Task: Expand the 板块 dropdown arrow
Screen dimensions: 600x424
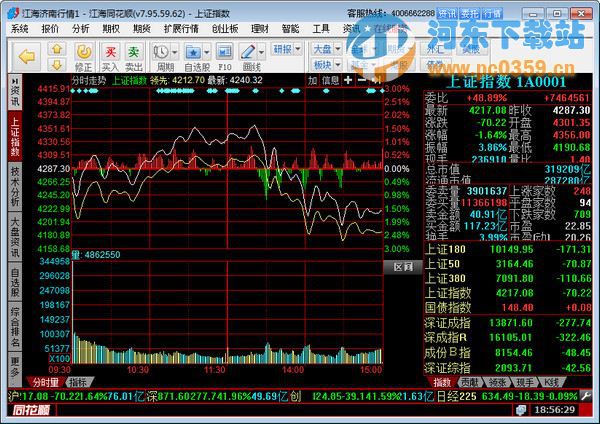Action: pyautogui.click(x=338, y=65)
